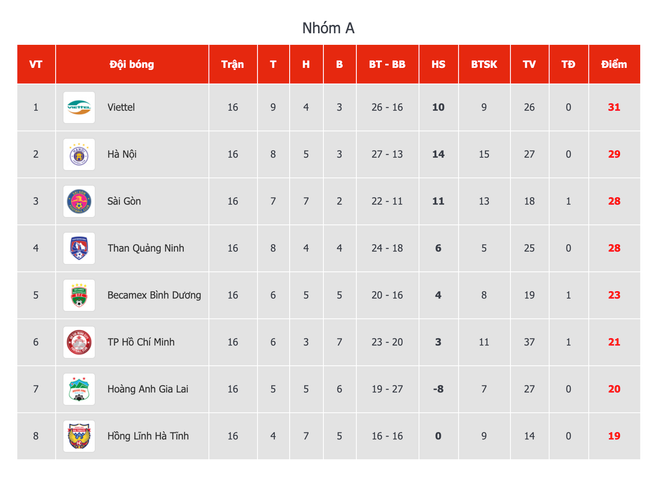Click Hoàng Anh Gia Lai team name
The image size is (660, 481).
click(147, 389)
